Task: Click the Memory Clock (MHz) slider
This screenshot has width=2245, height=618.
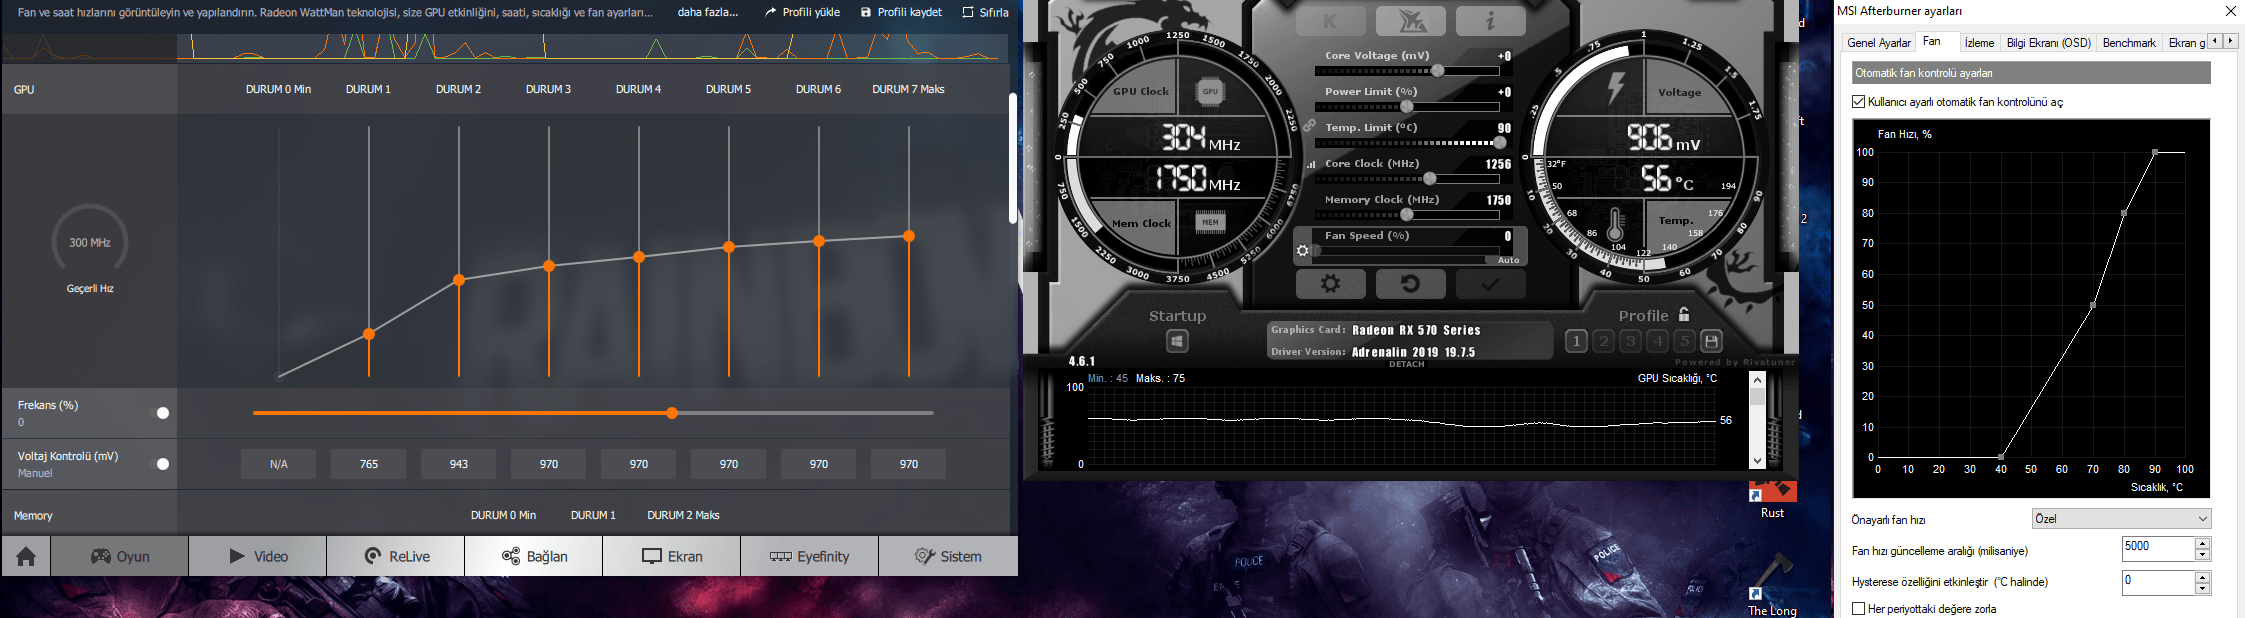Action: point(1407,215)
